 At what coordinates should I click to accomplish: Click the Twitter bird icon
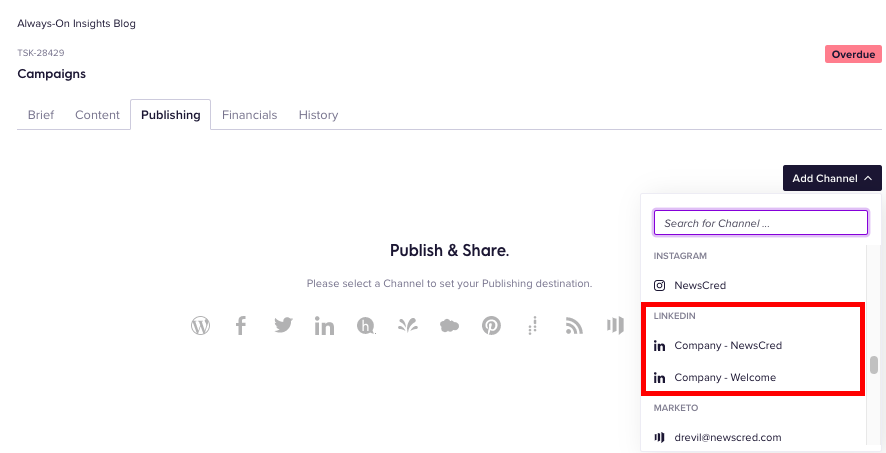point(283,325)
